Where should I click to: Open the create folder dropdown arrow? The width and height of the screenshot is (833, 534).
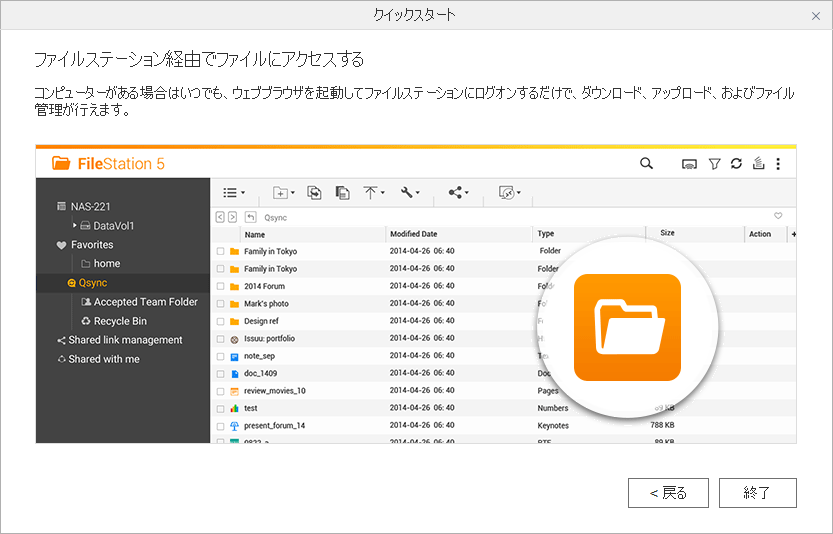point(293,193)
